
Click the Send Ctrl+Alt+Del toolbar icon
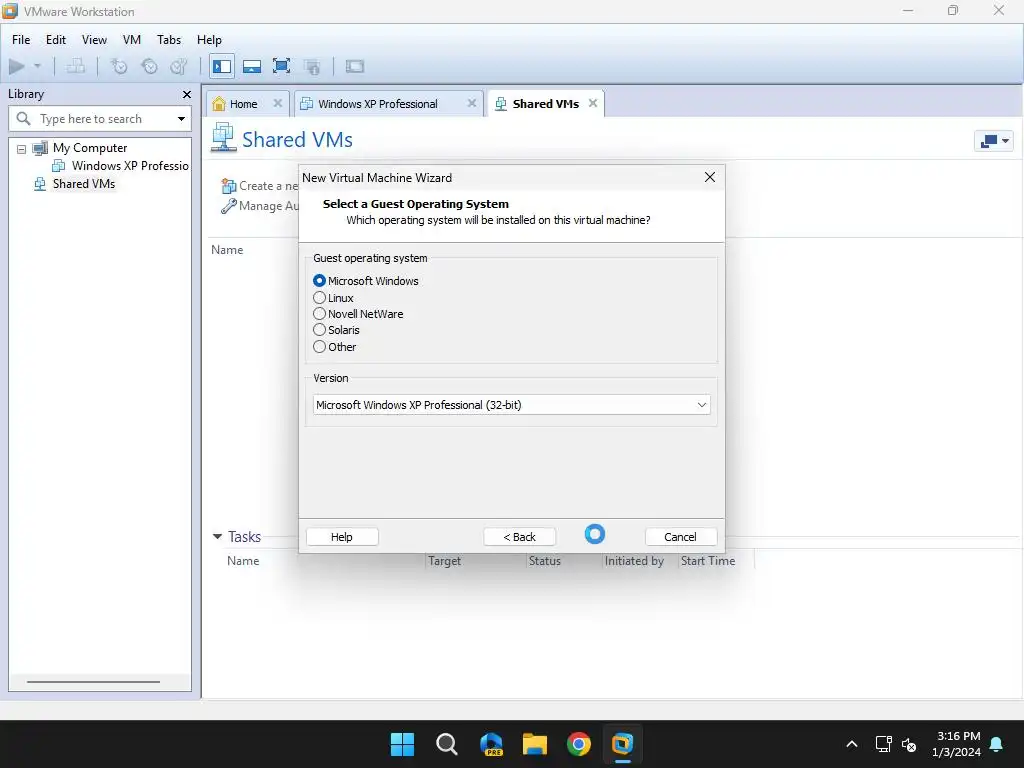click(76, 66)
